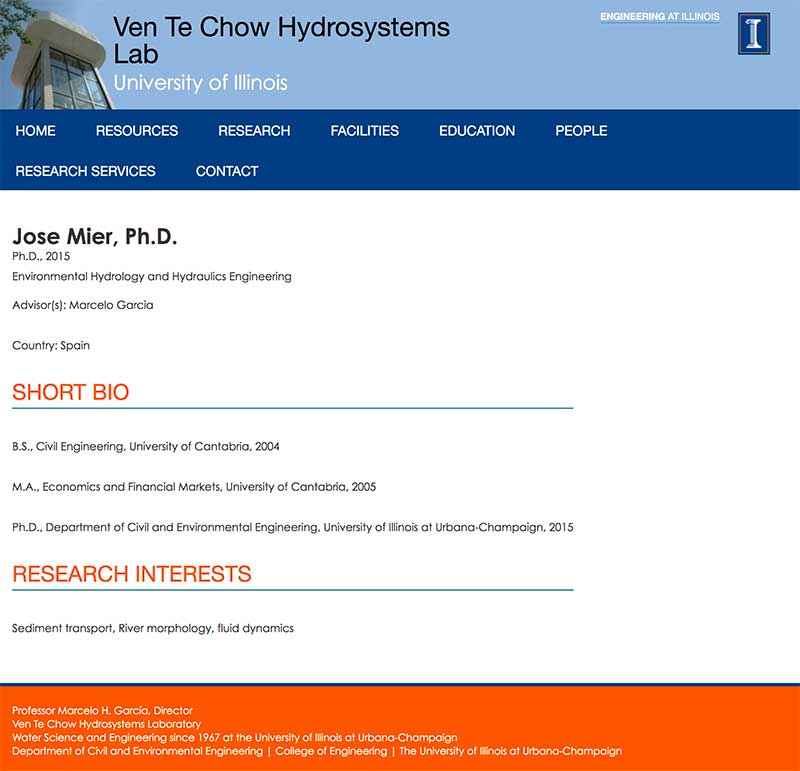Click the 'Ph.D., 2015' line
Screen dimensions: 800x771
(x=41, y=256)
